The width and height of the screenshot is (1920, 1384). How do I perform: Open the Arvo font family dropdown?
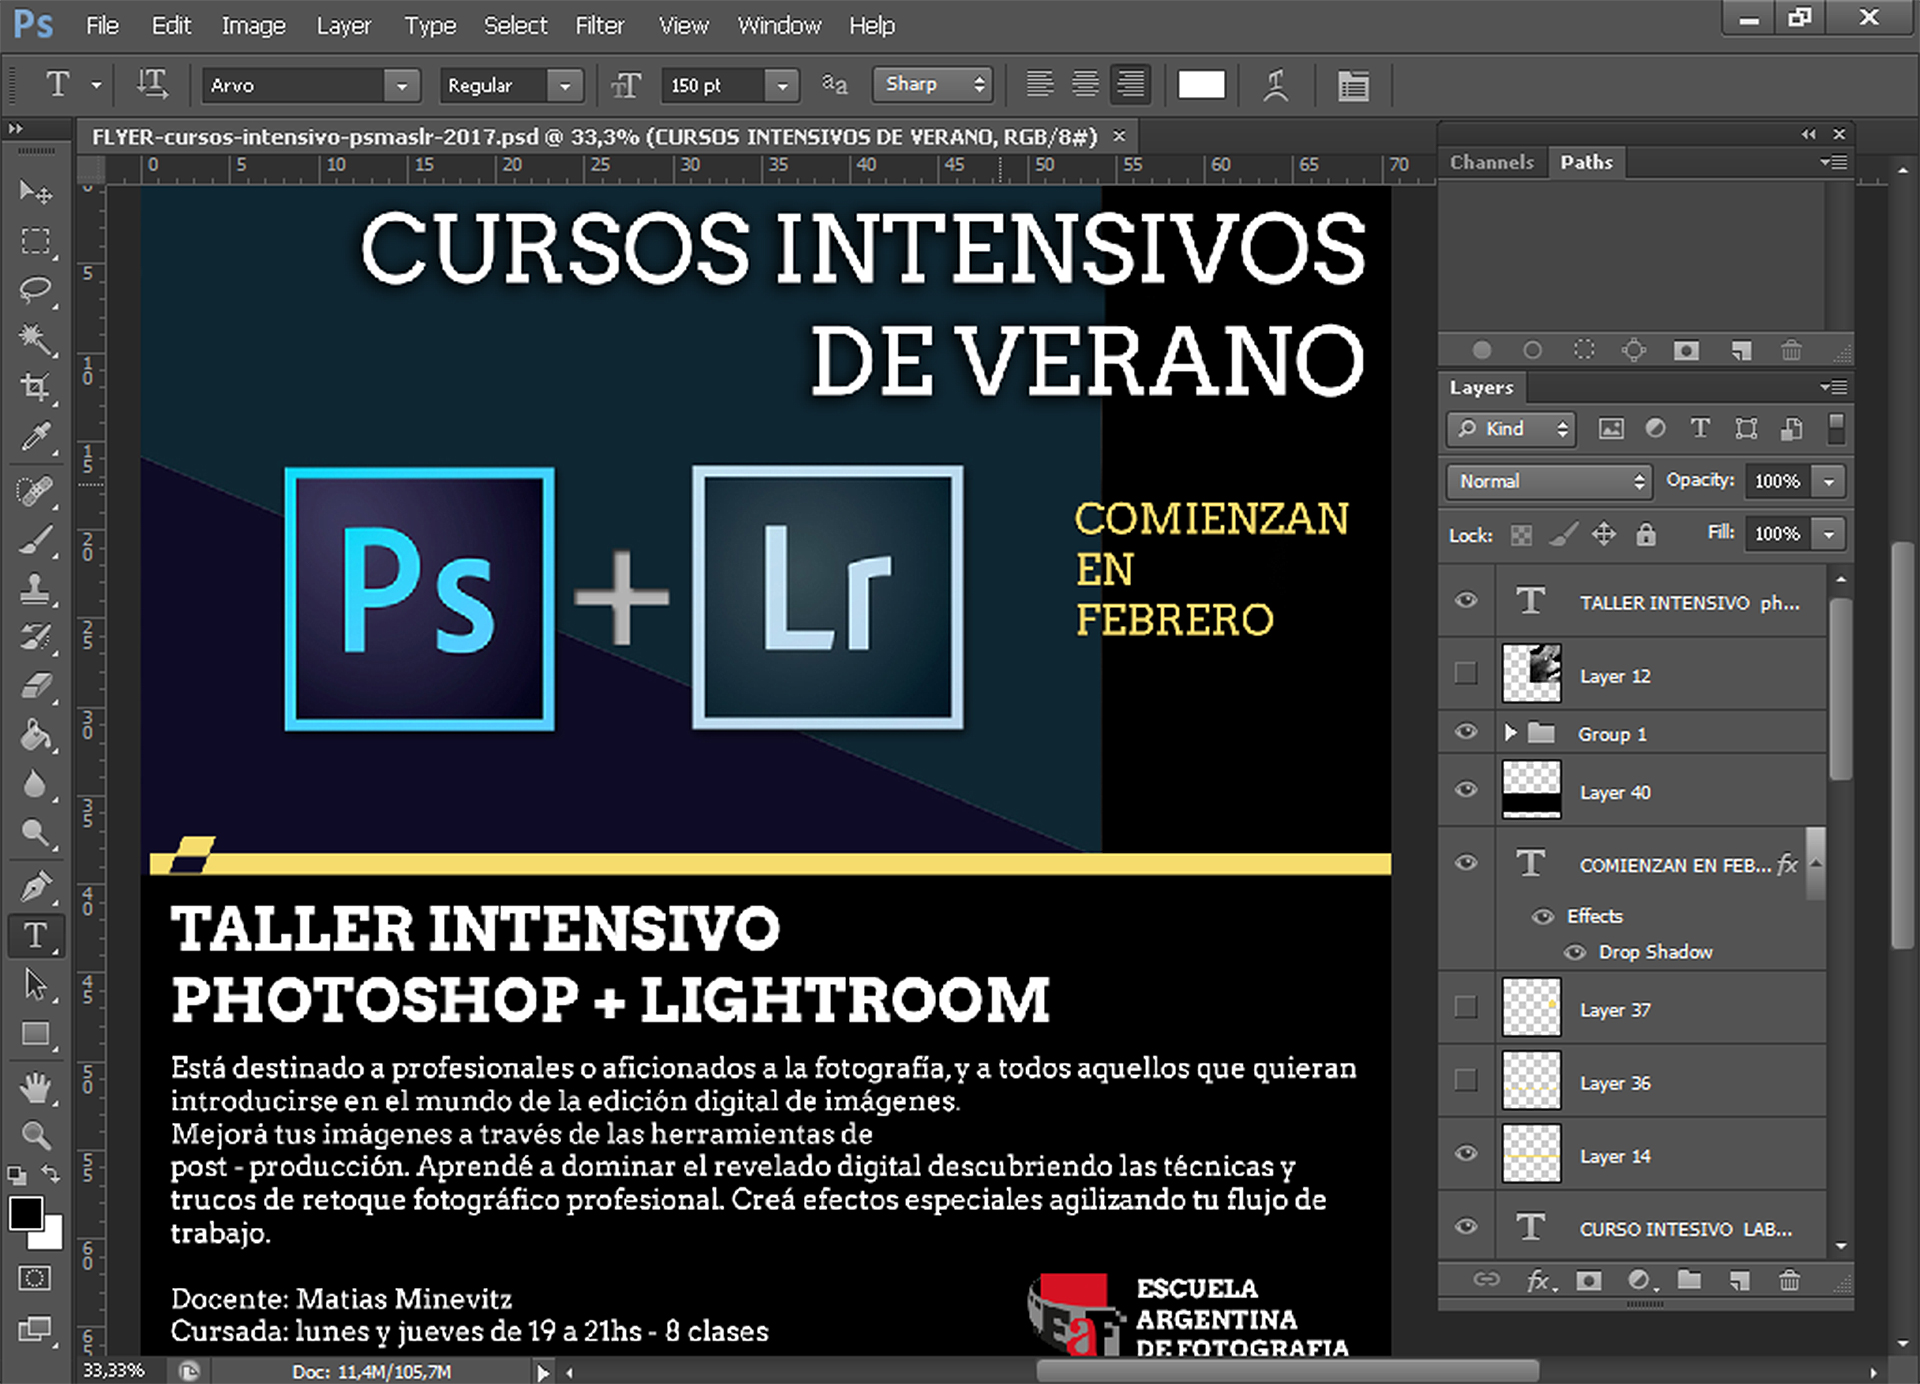401,86
